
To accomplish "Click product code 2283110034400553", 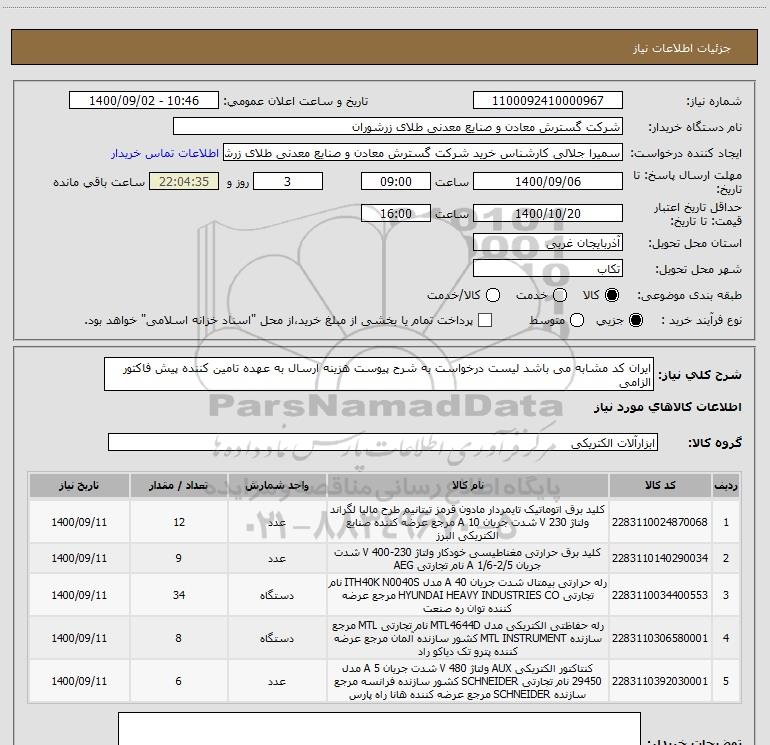I will (x=660, y=595).
